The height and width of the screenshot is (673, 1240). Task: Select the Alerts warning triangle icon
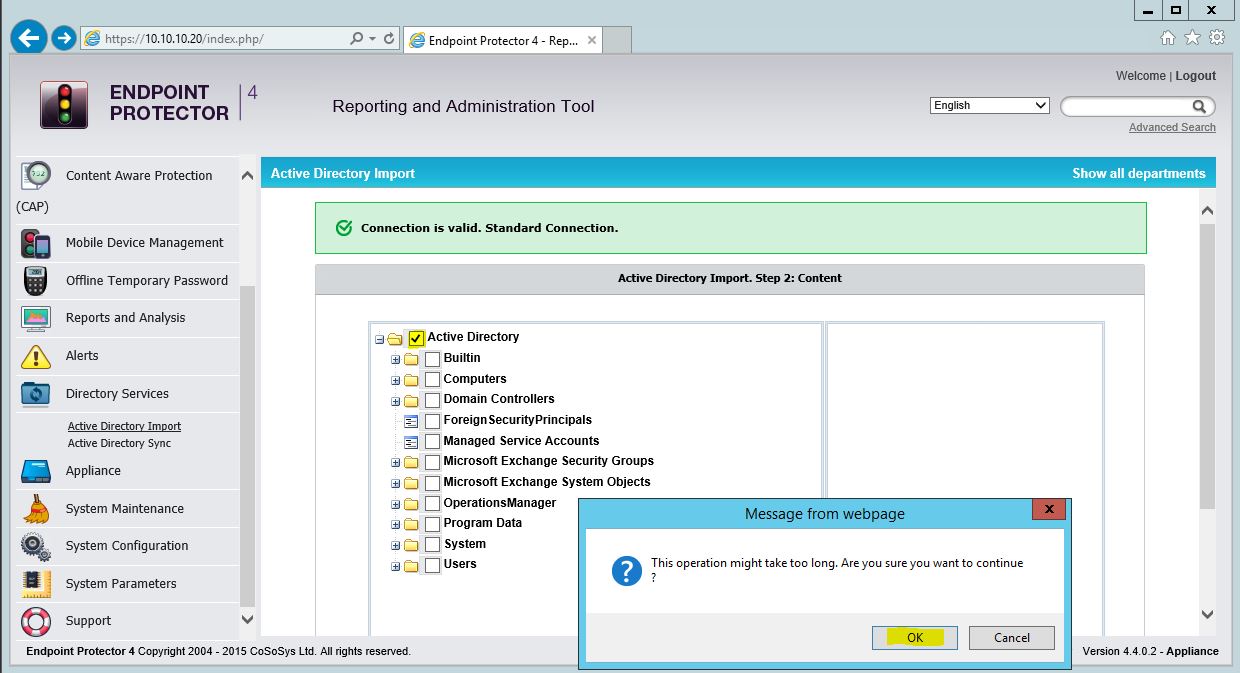coord(36,356)
